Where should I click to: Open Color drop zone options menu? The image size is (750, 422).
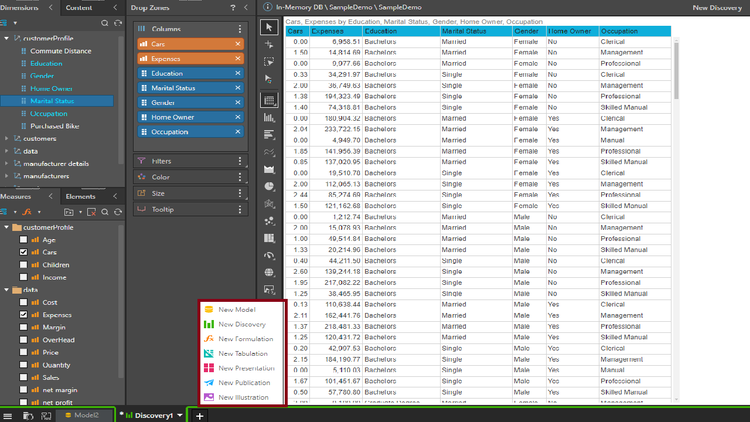pos(240,177)
